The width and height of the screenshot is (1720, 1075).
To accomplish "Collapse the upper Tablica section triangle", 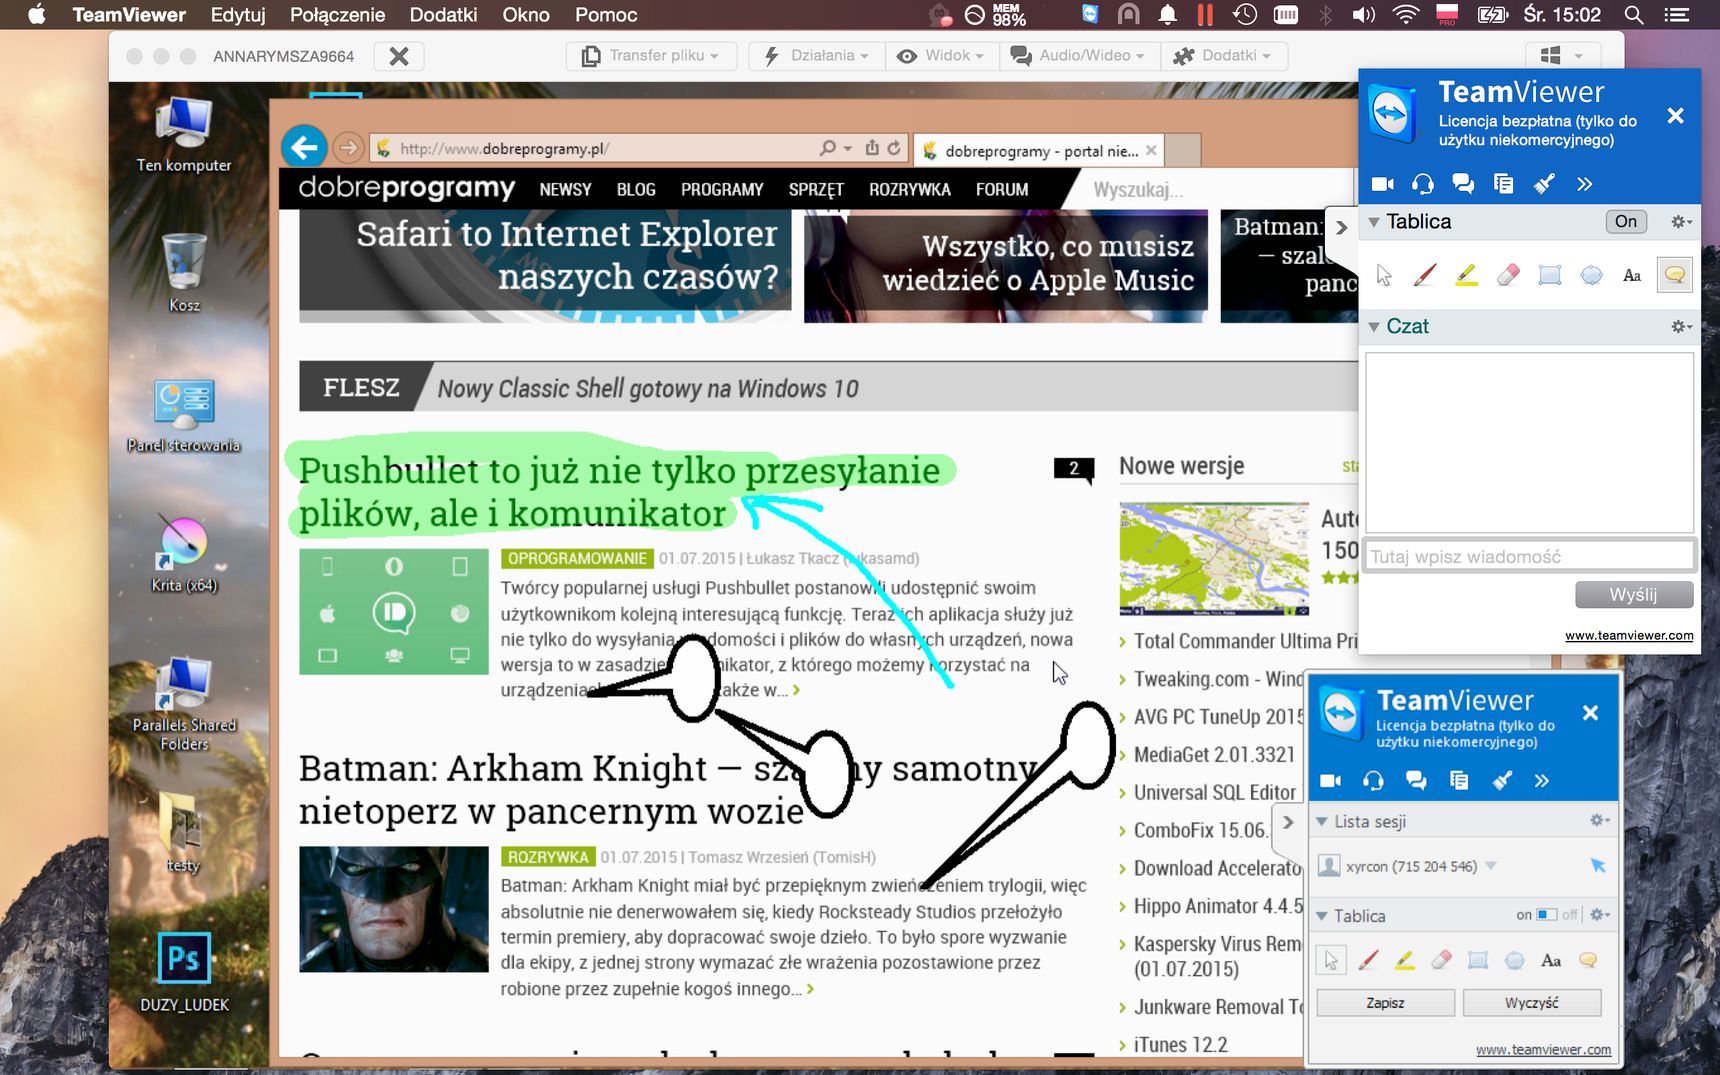I will pos(1374,222).
